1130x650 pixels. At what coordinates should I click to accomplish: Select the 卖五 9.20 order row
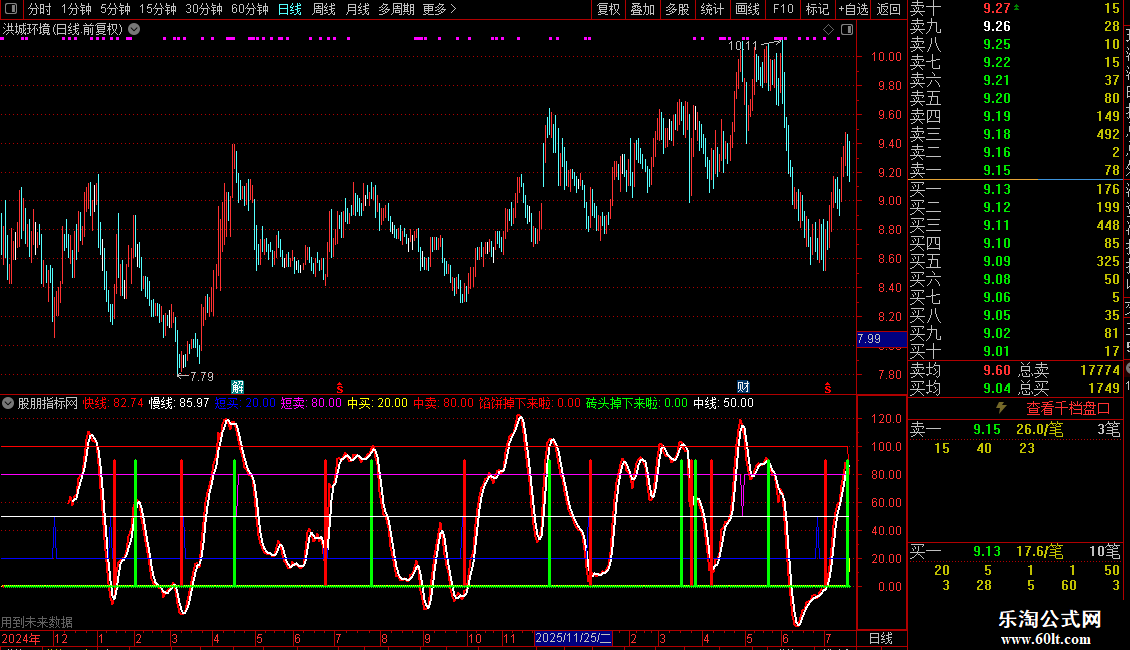[x=1015, y=98]
